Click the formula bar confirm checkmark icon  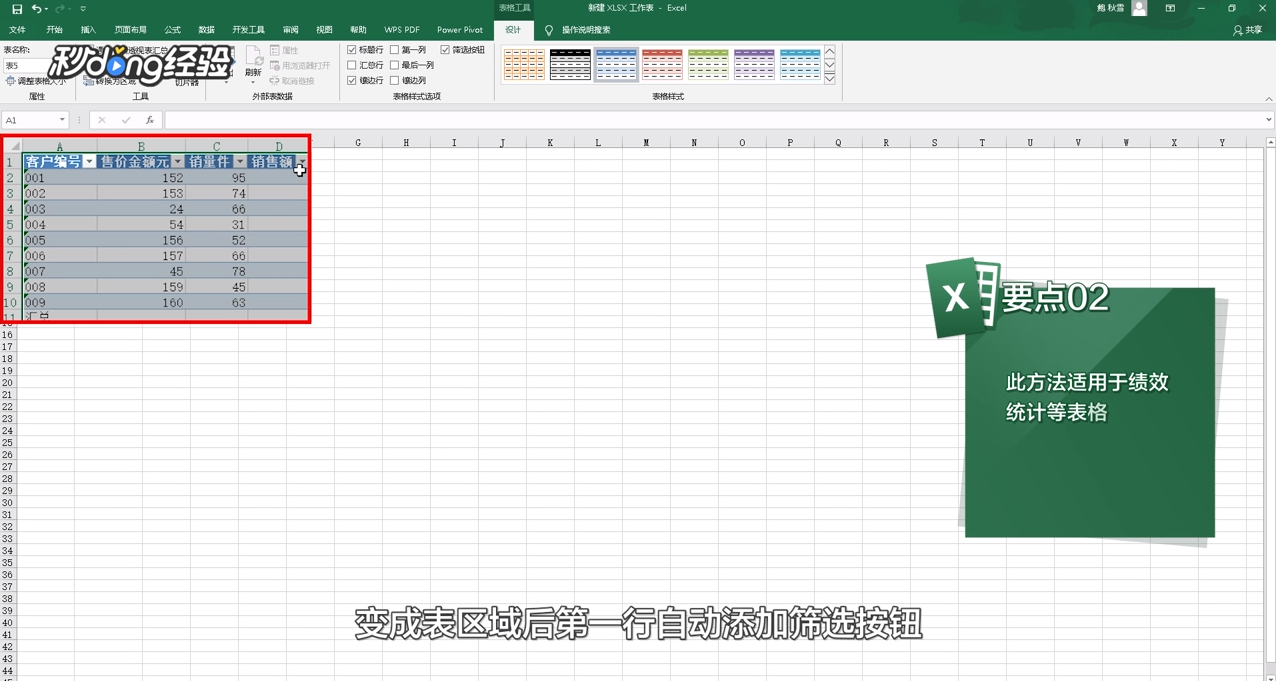pyautogui.click(x=126, y=120)
